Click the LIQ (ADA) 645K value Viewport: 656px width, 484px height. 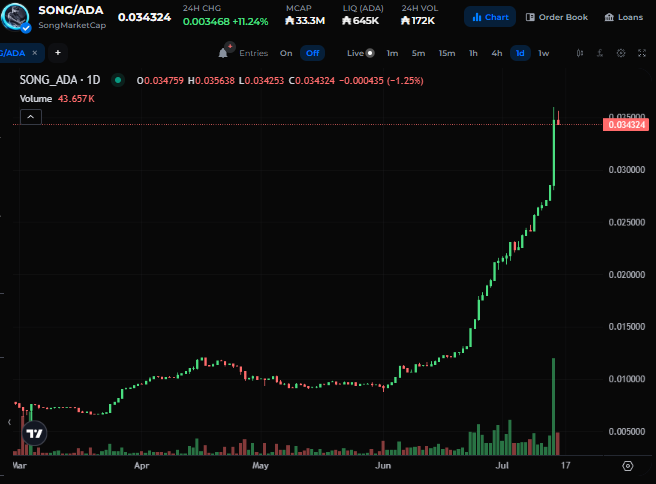(361, 20)
